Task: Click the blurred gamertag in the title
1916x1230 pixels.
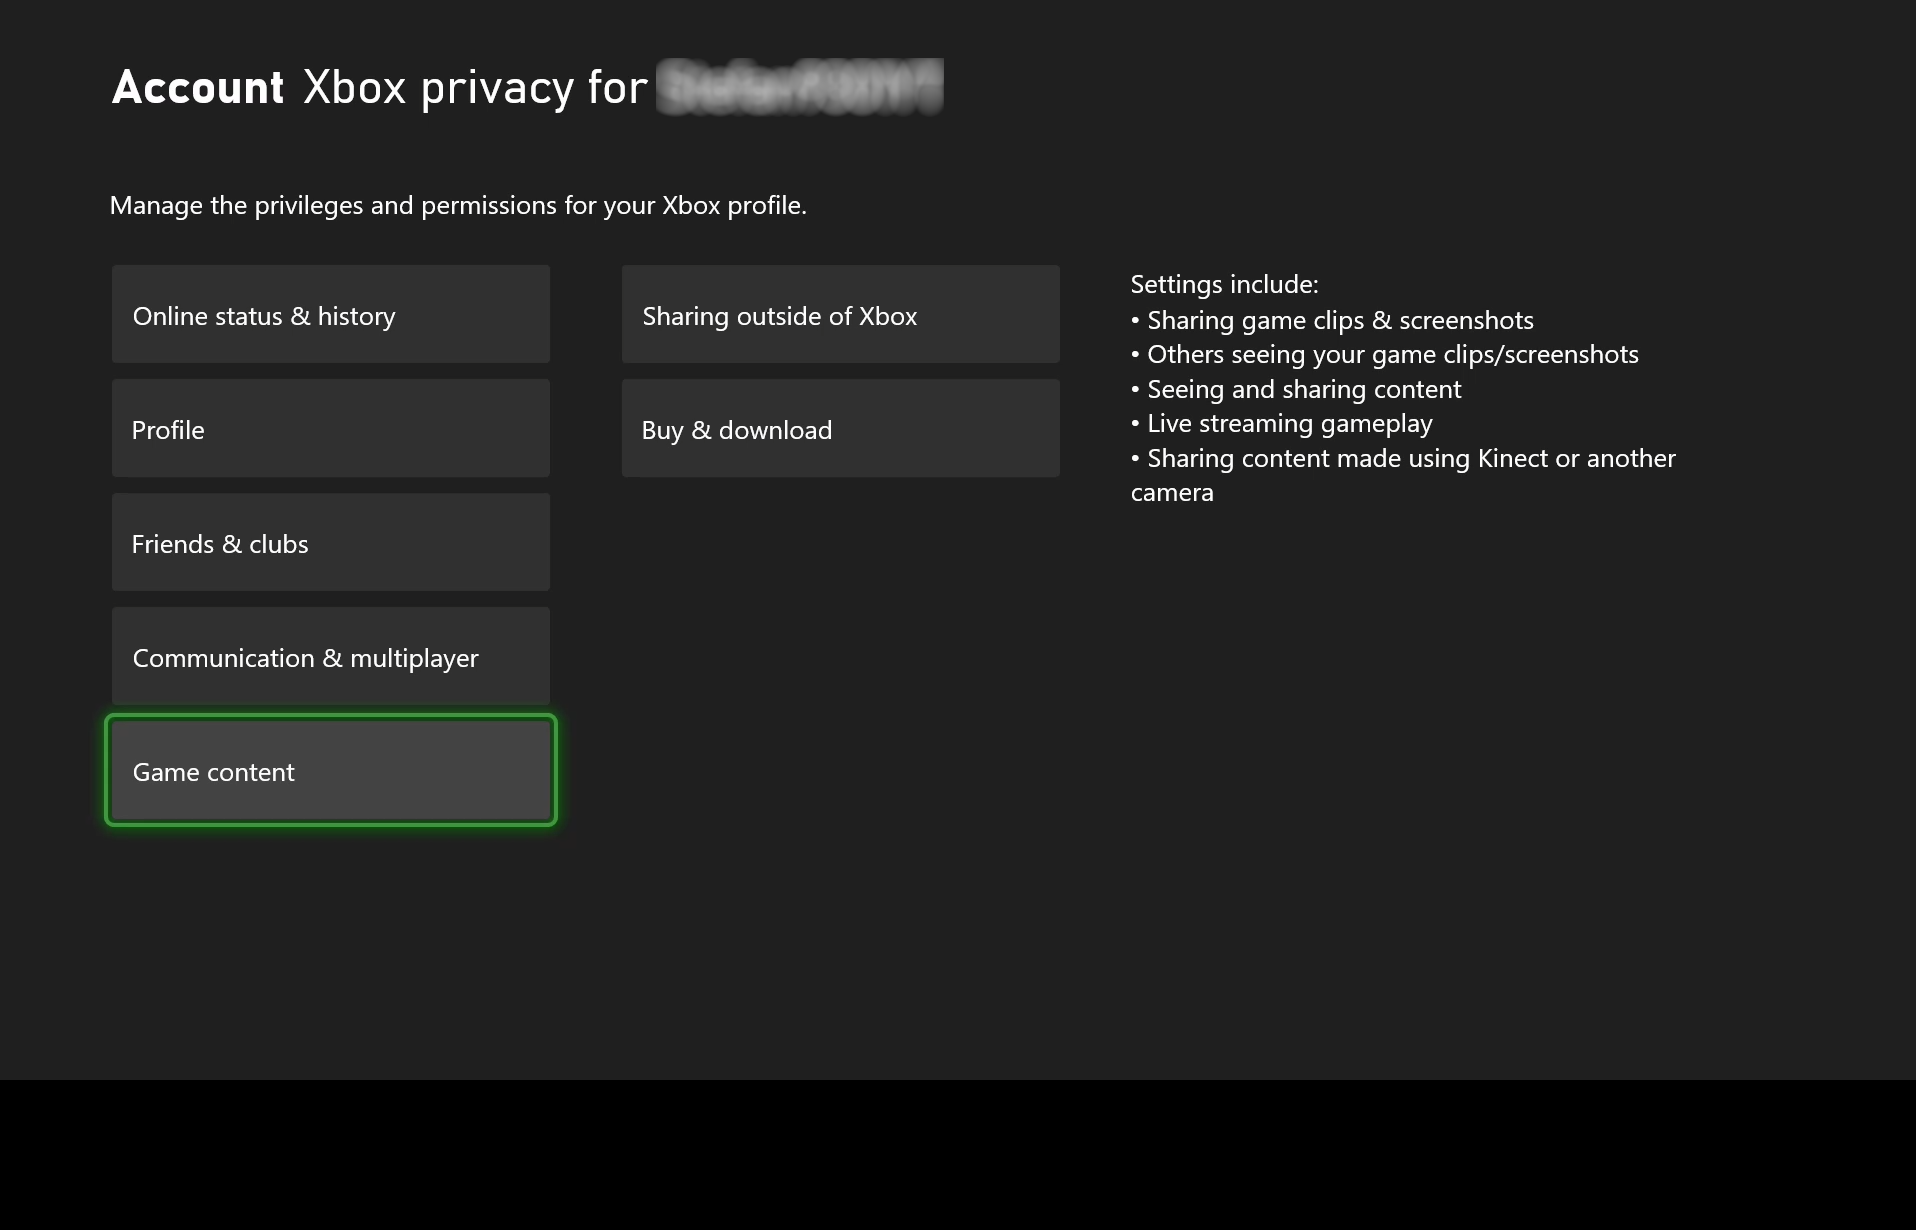Action: [800, 86]
